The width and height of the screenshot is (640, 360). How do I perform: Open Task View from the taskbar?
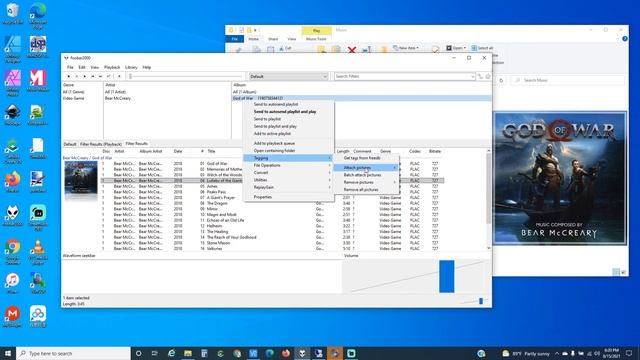click(x=155, y=353)
